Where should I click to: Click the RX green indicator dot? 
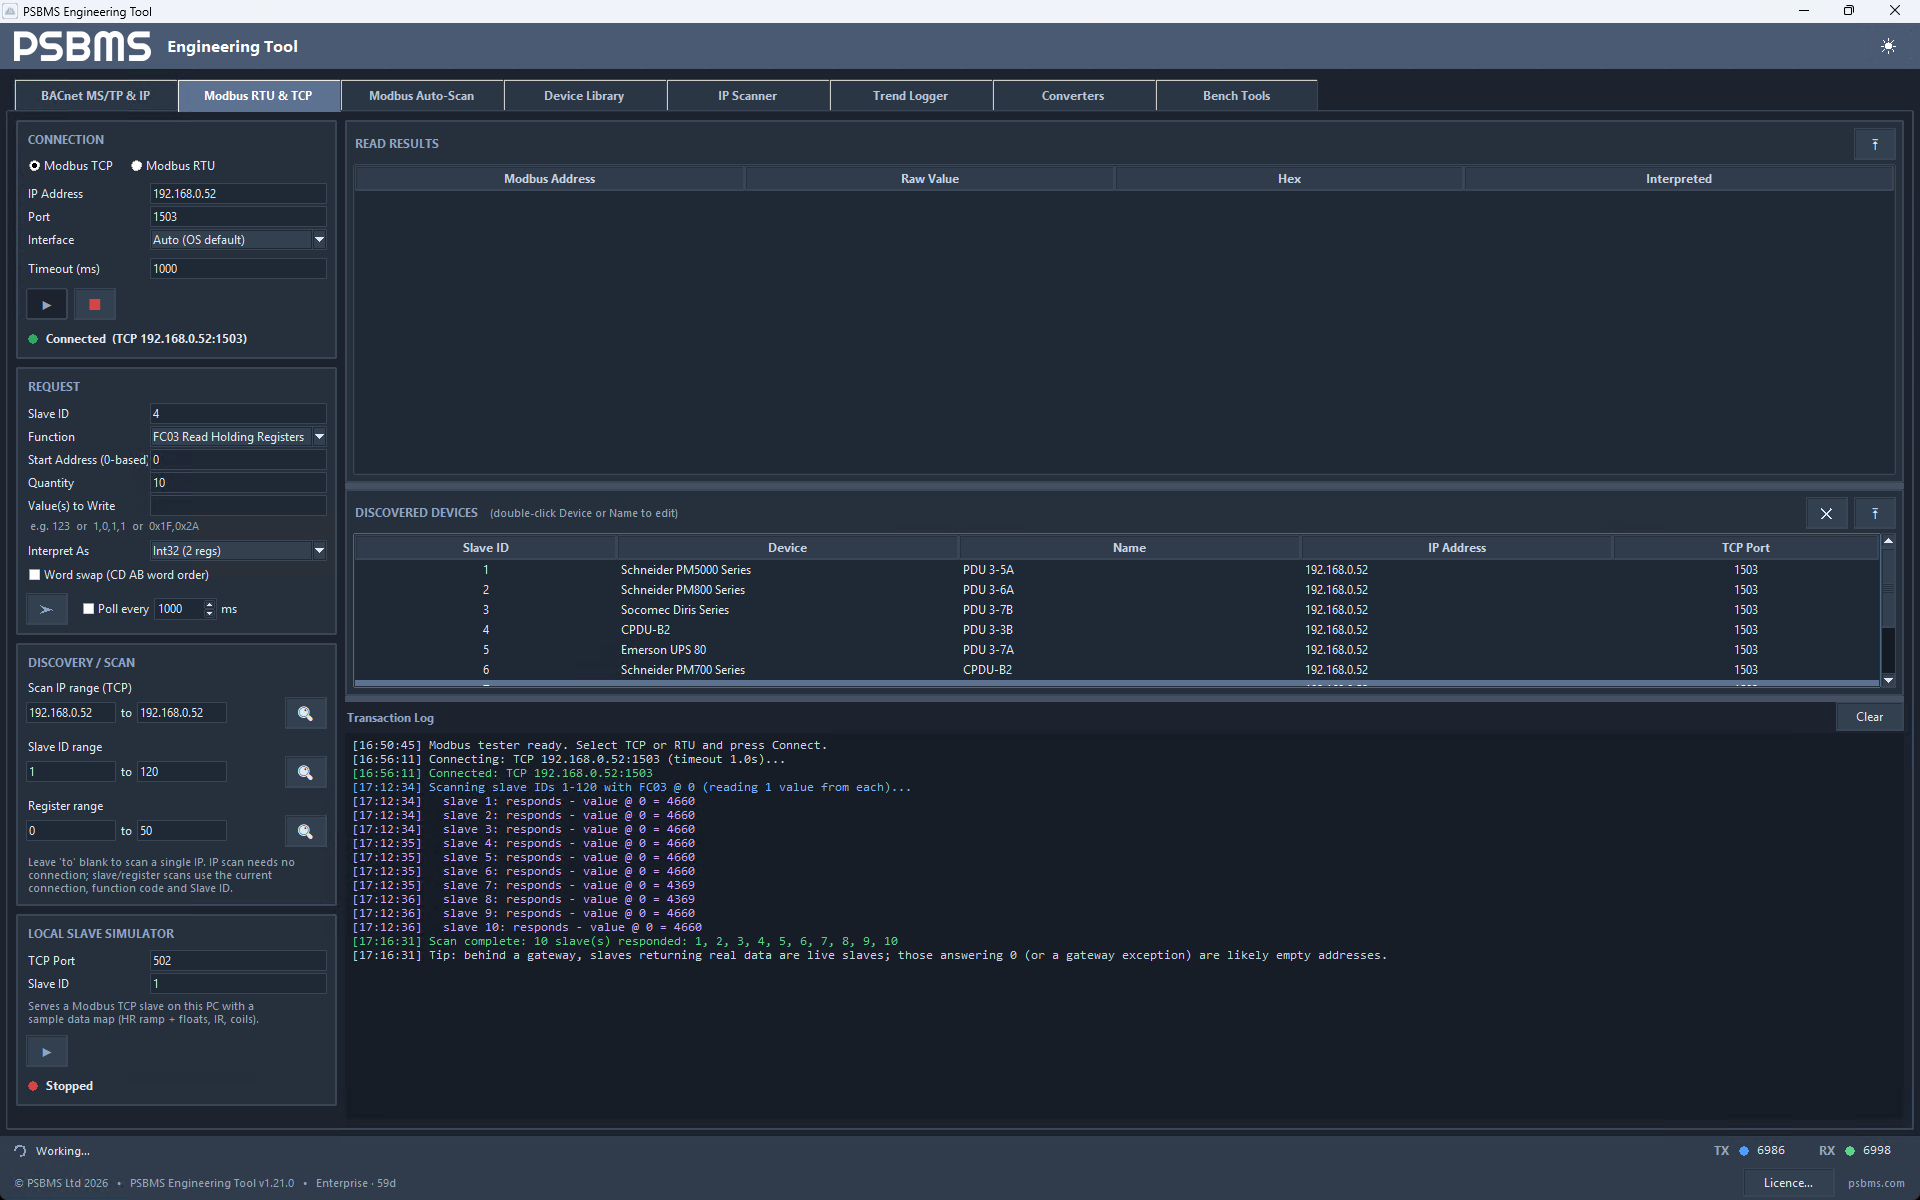(x=1850, y=1151)
